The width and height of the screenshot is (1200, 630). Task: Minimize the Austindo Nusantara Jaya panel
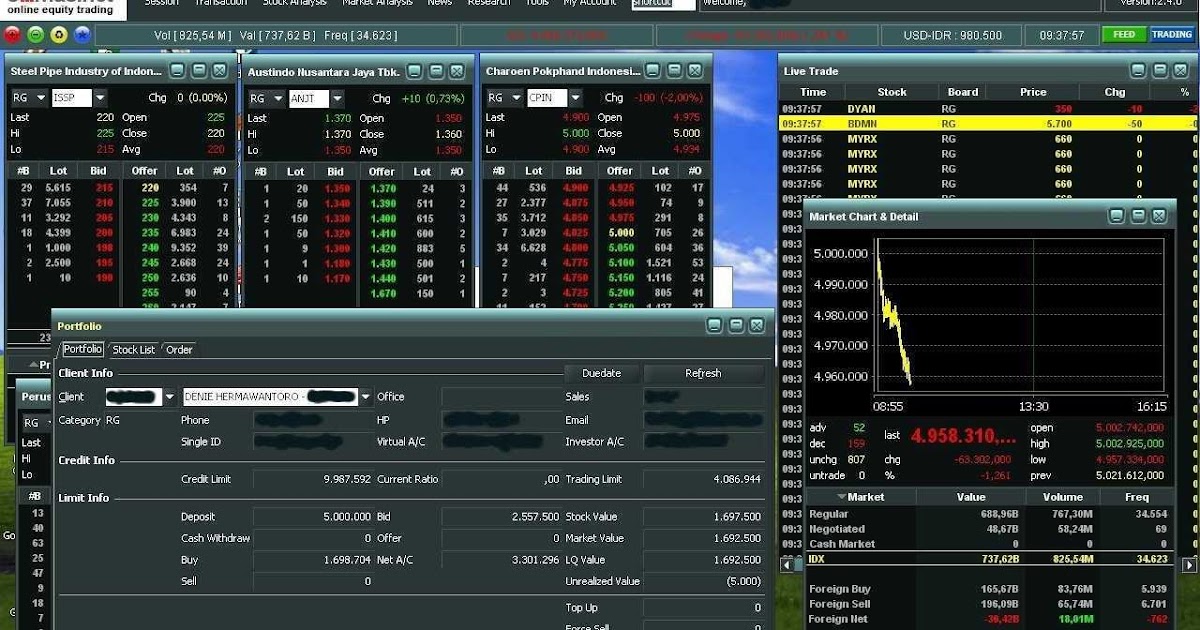pos(414,71)
